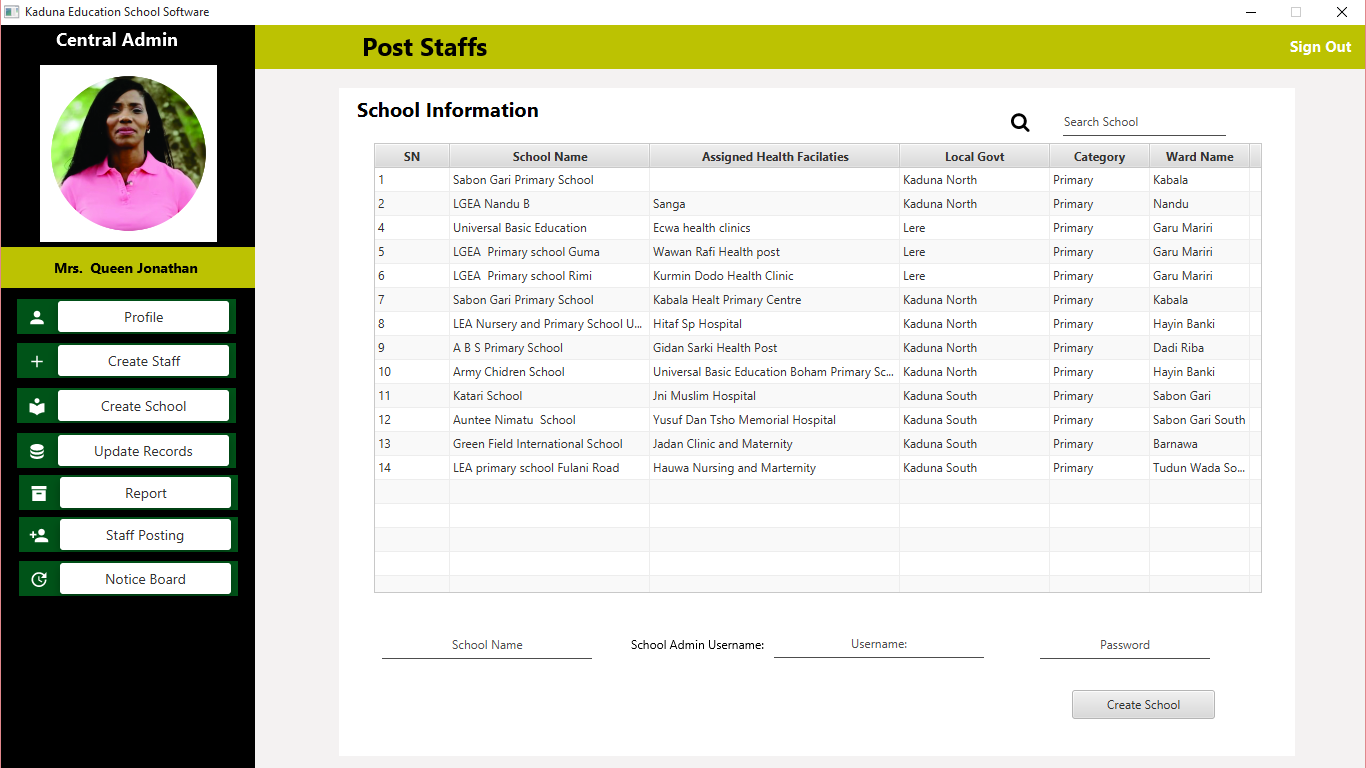Open the Profile page

pos(144,317)
